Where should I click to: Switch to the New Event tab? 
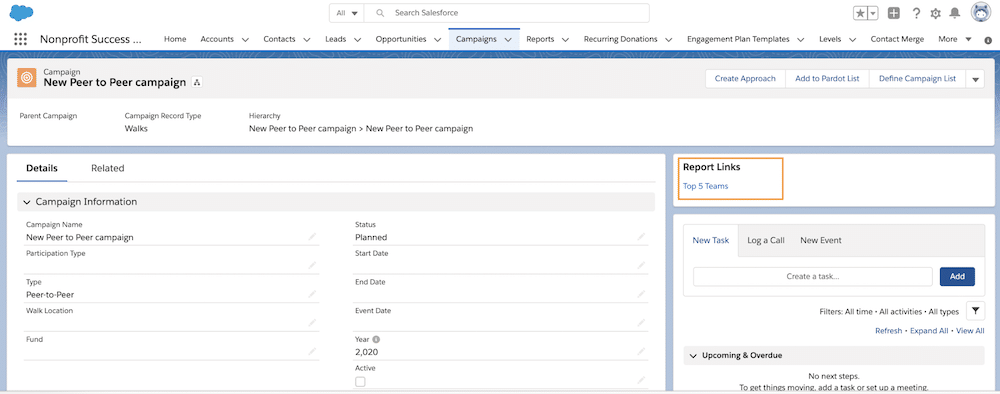[821, 240]
